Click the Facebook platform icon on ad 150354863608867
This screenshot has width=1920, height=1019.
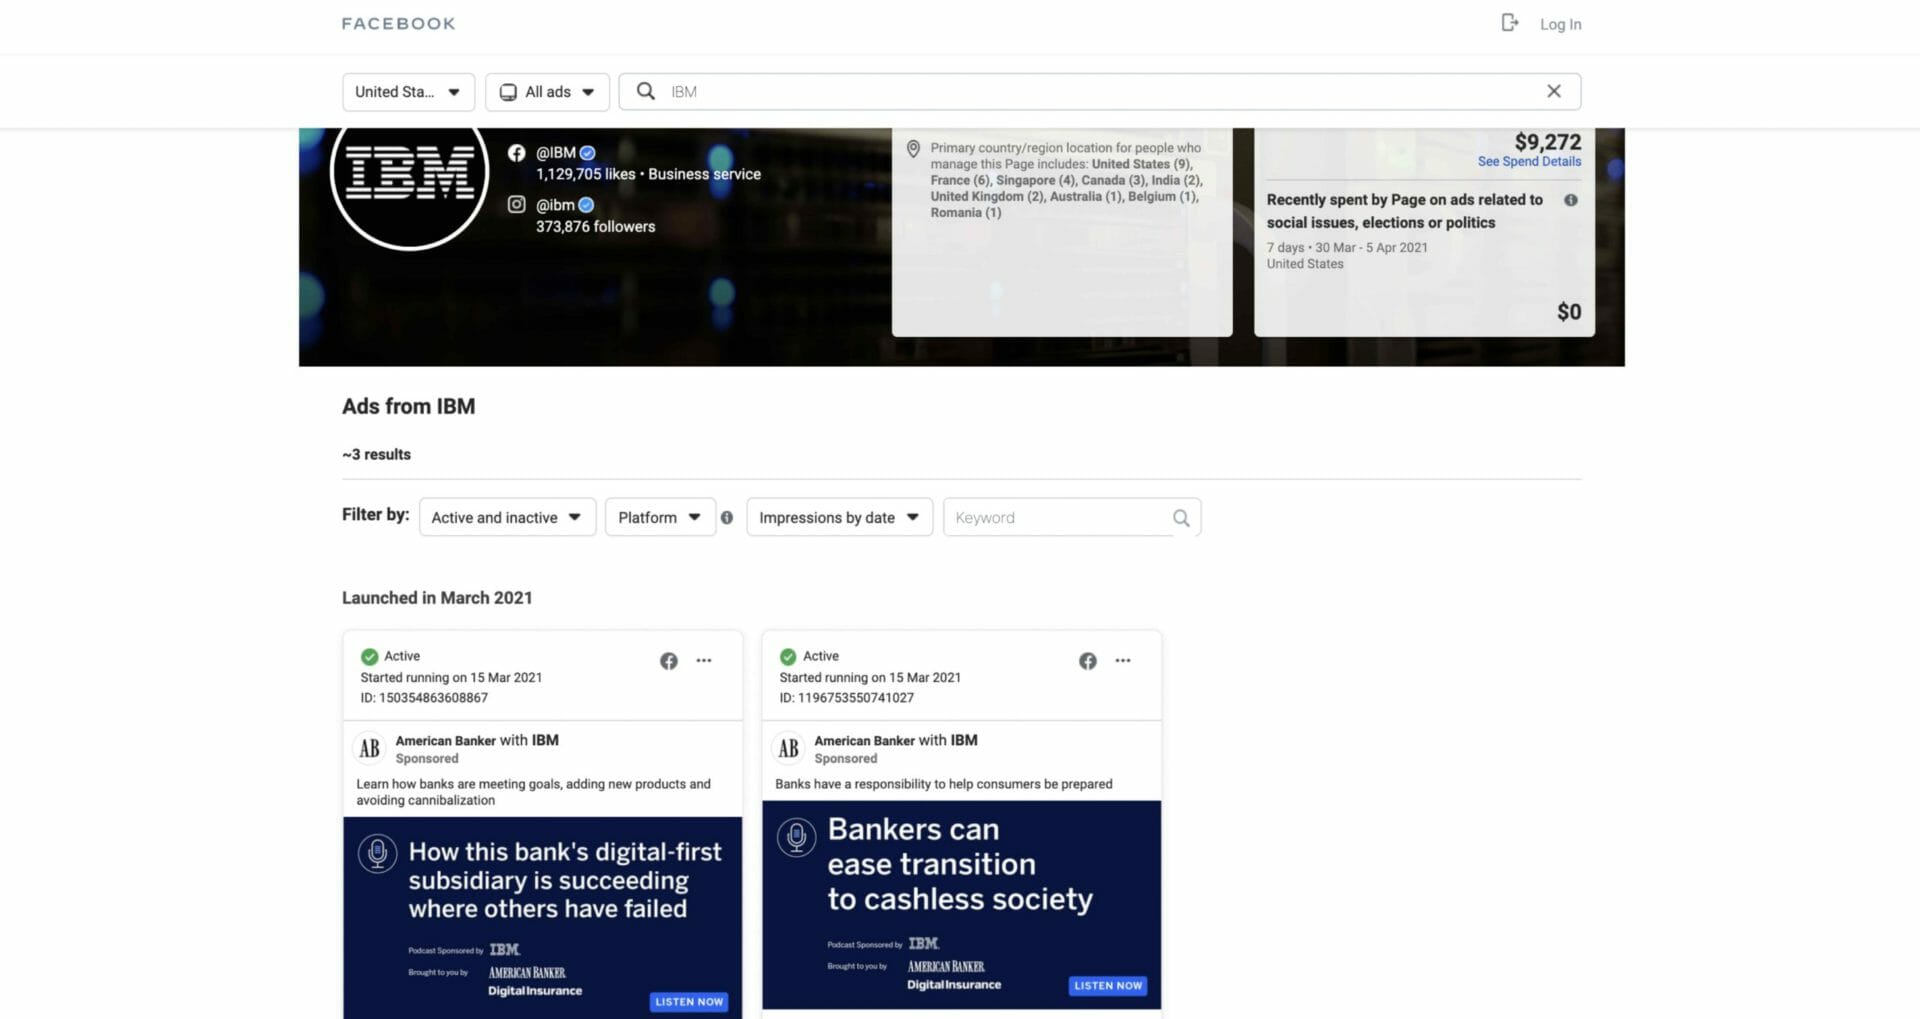coord(669,661)
